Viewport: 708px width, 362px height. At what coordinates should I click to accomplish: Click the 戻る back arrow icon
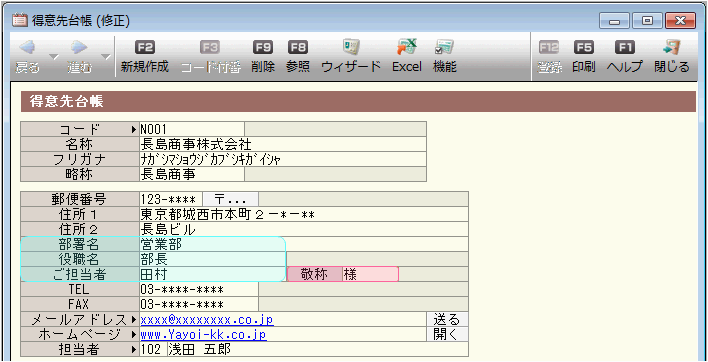click(28, 47)
